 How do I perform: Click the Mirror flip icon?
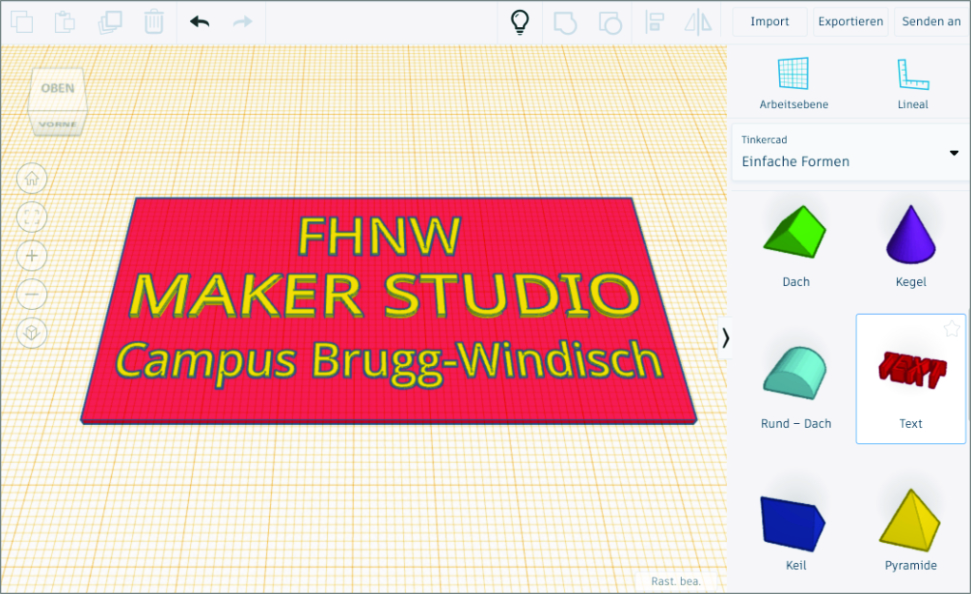coord(698,22)
